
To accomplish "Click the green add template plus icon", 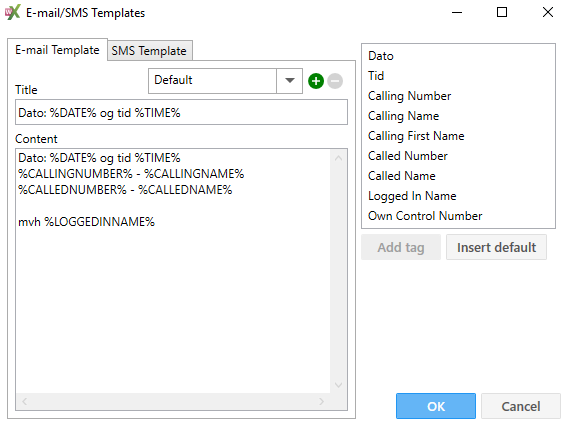I will pyautogui.click(x=316, y=81).
